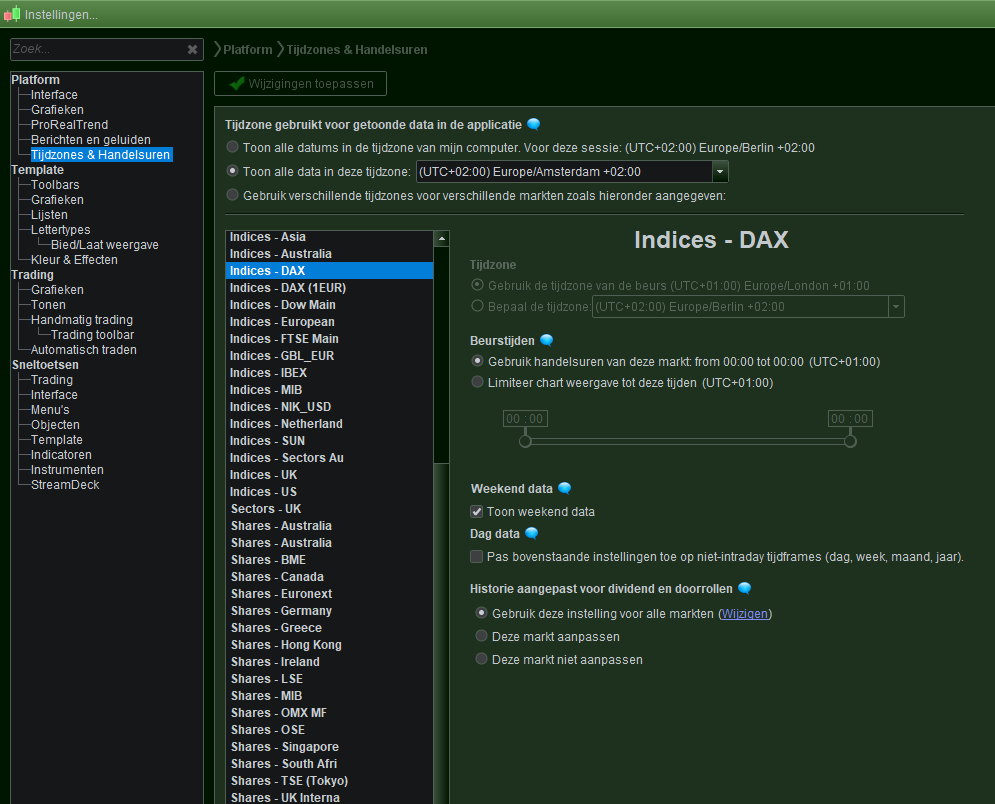Select Indices - Dow Main in market list
Viewport: 995px width, 804px height.
tap(282, 305)
